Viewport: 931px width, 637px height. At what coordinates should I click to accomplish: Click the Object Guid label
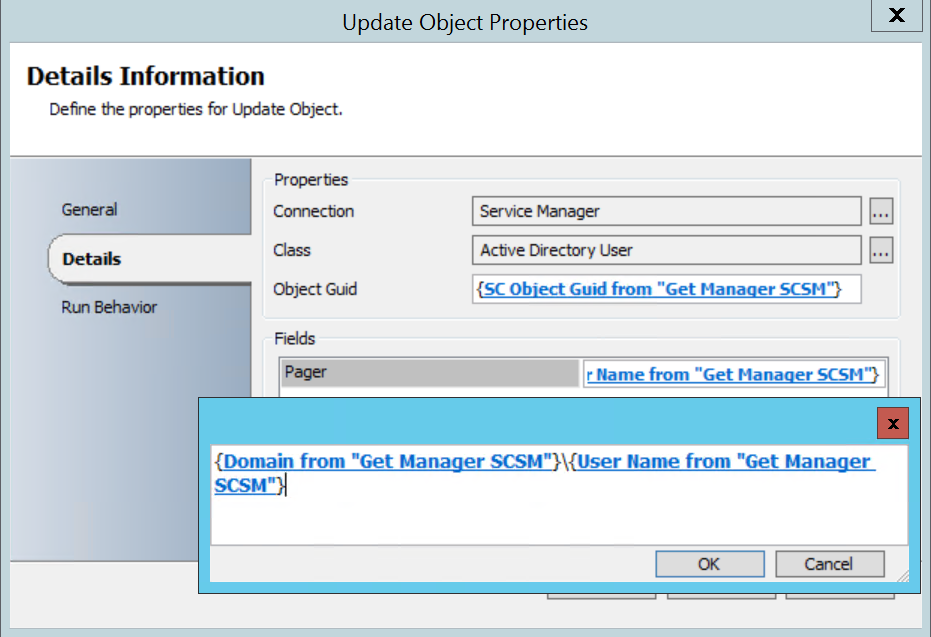pos(315,289)
